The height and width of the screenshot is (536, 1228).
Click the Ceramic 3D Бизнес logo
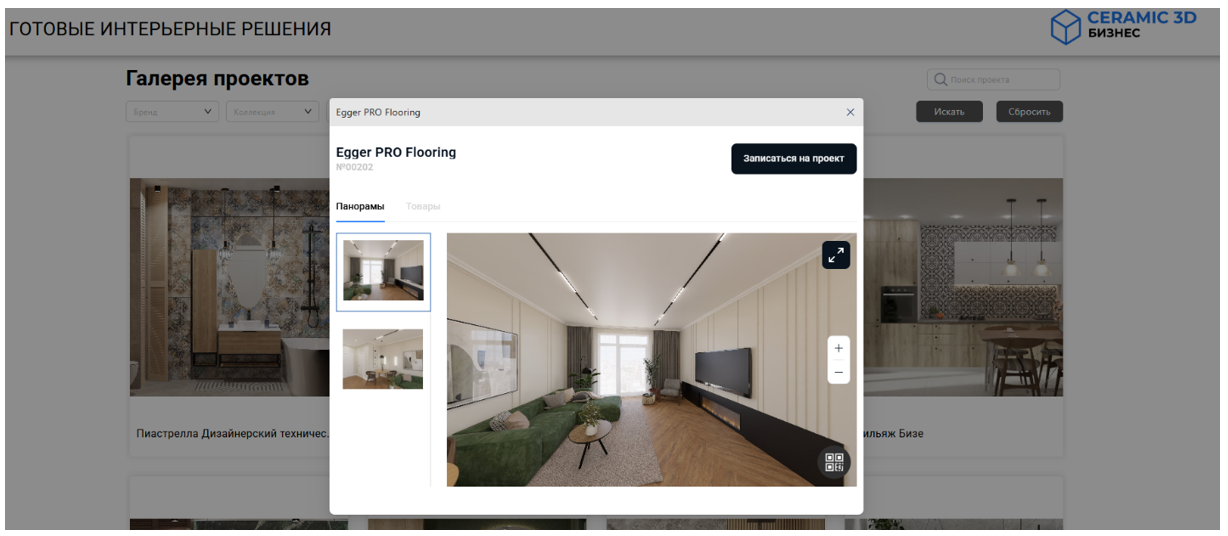1123,26
